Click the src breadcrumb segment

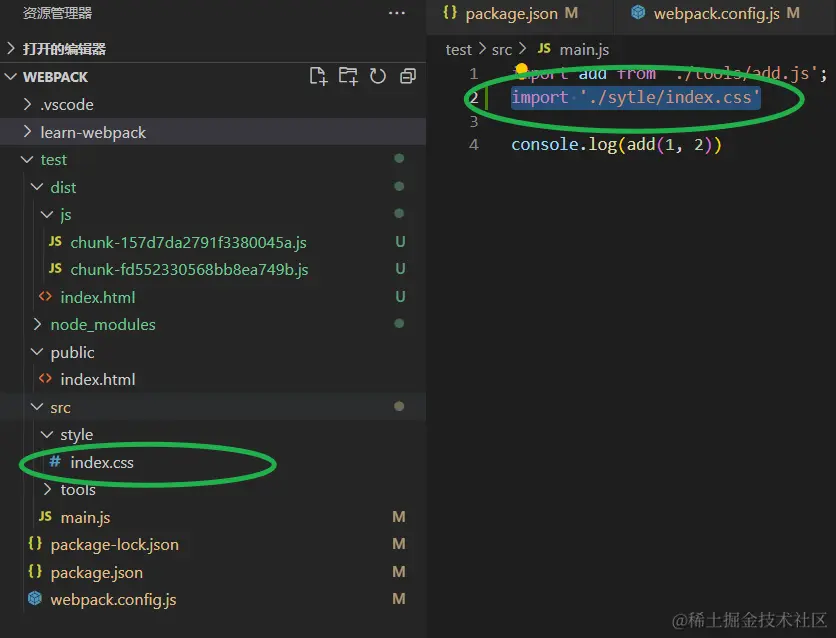502,50
